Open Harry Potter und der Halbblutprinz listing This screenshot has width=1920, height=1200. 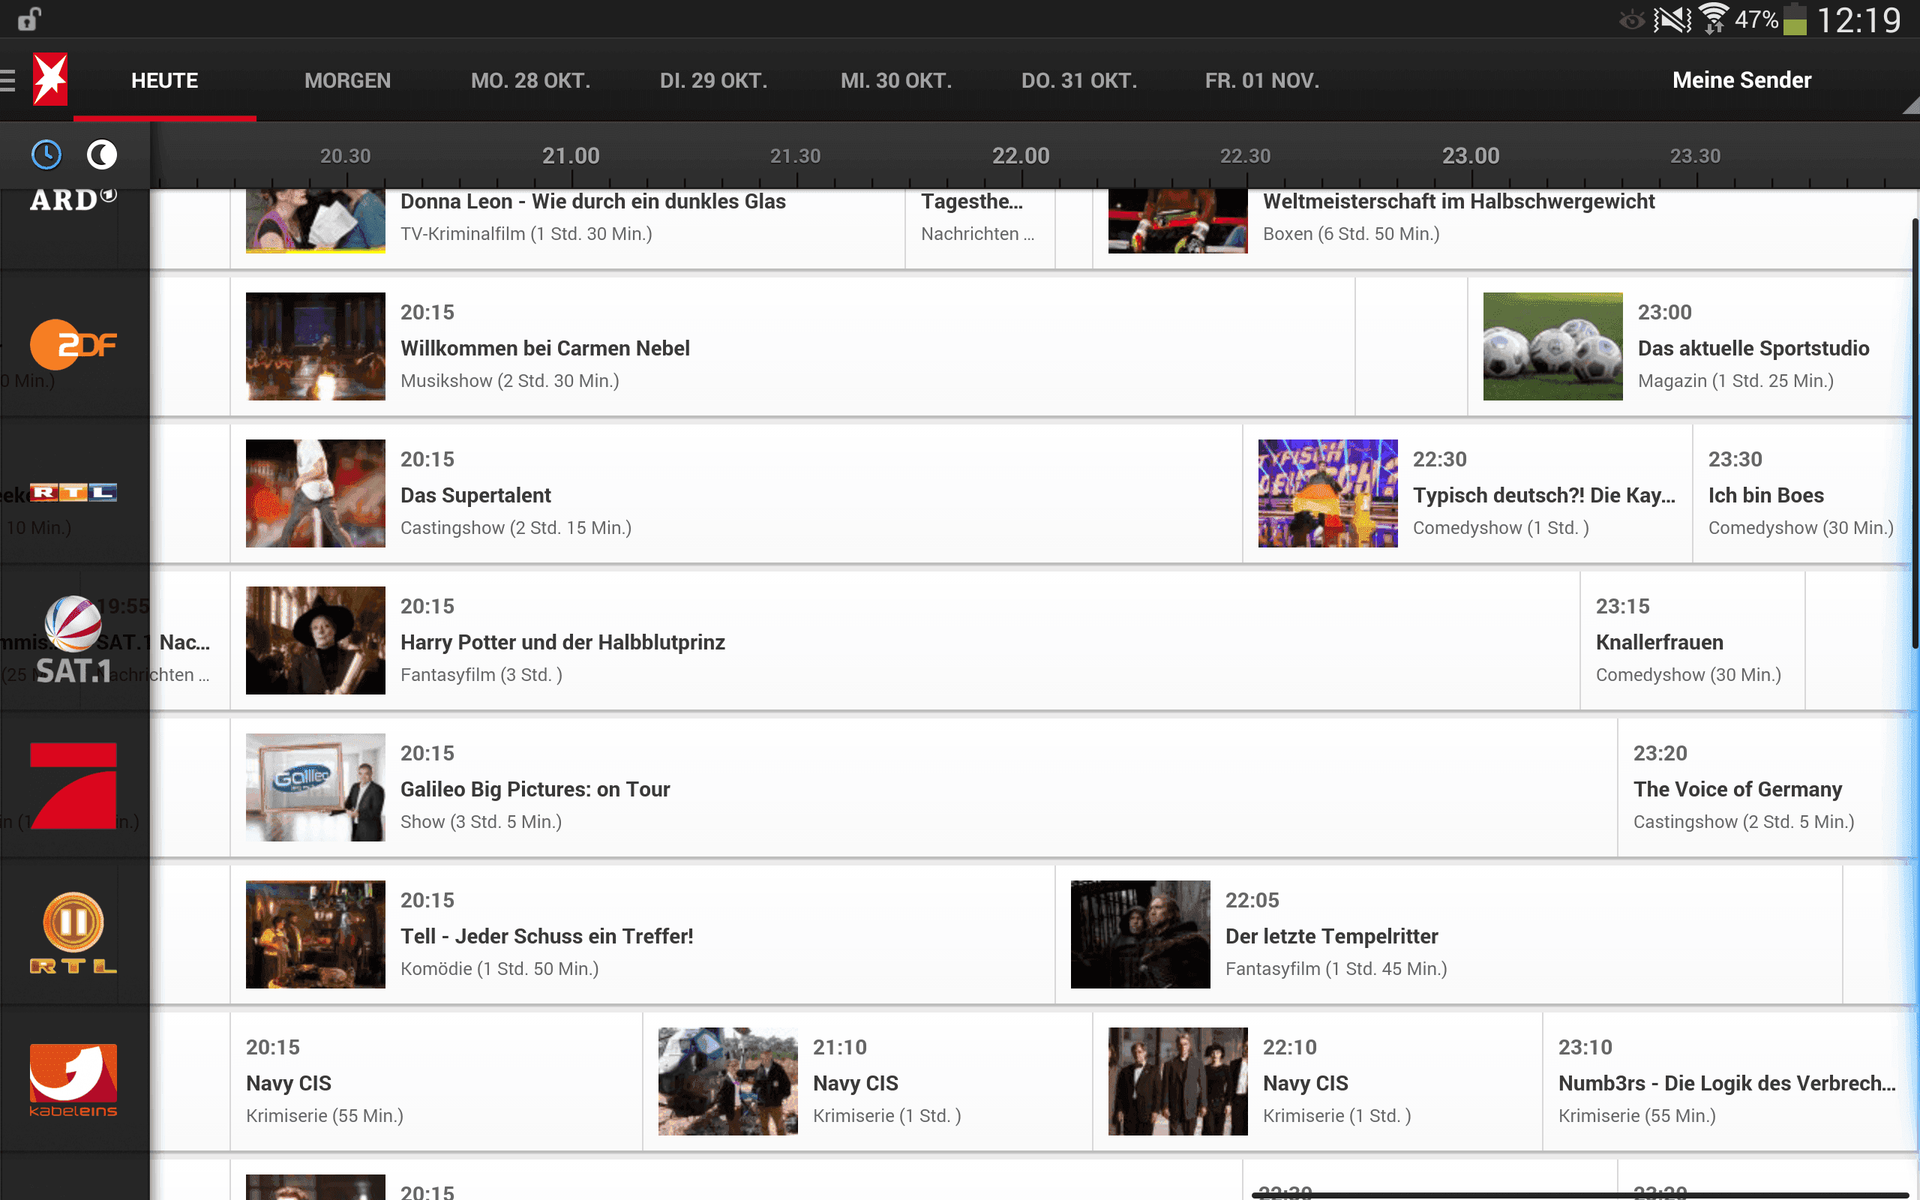coord(905,640)
